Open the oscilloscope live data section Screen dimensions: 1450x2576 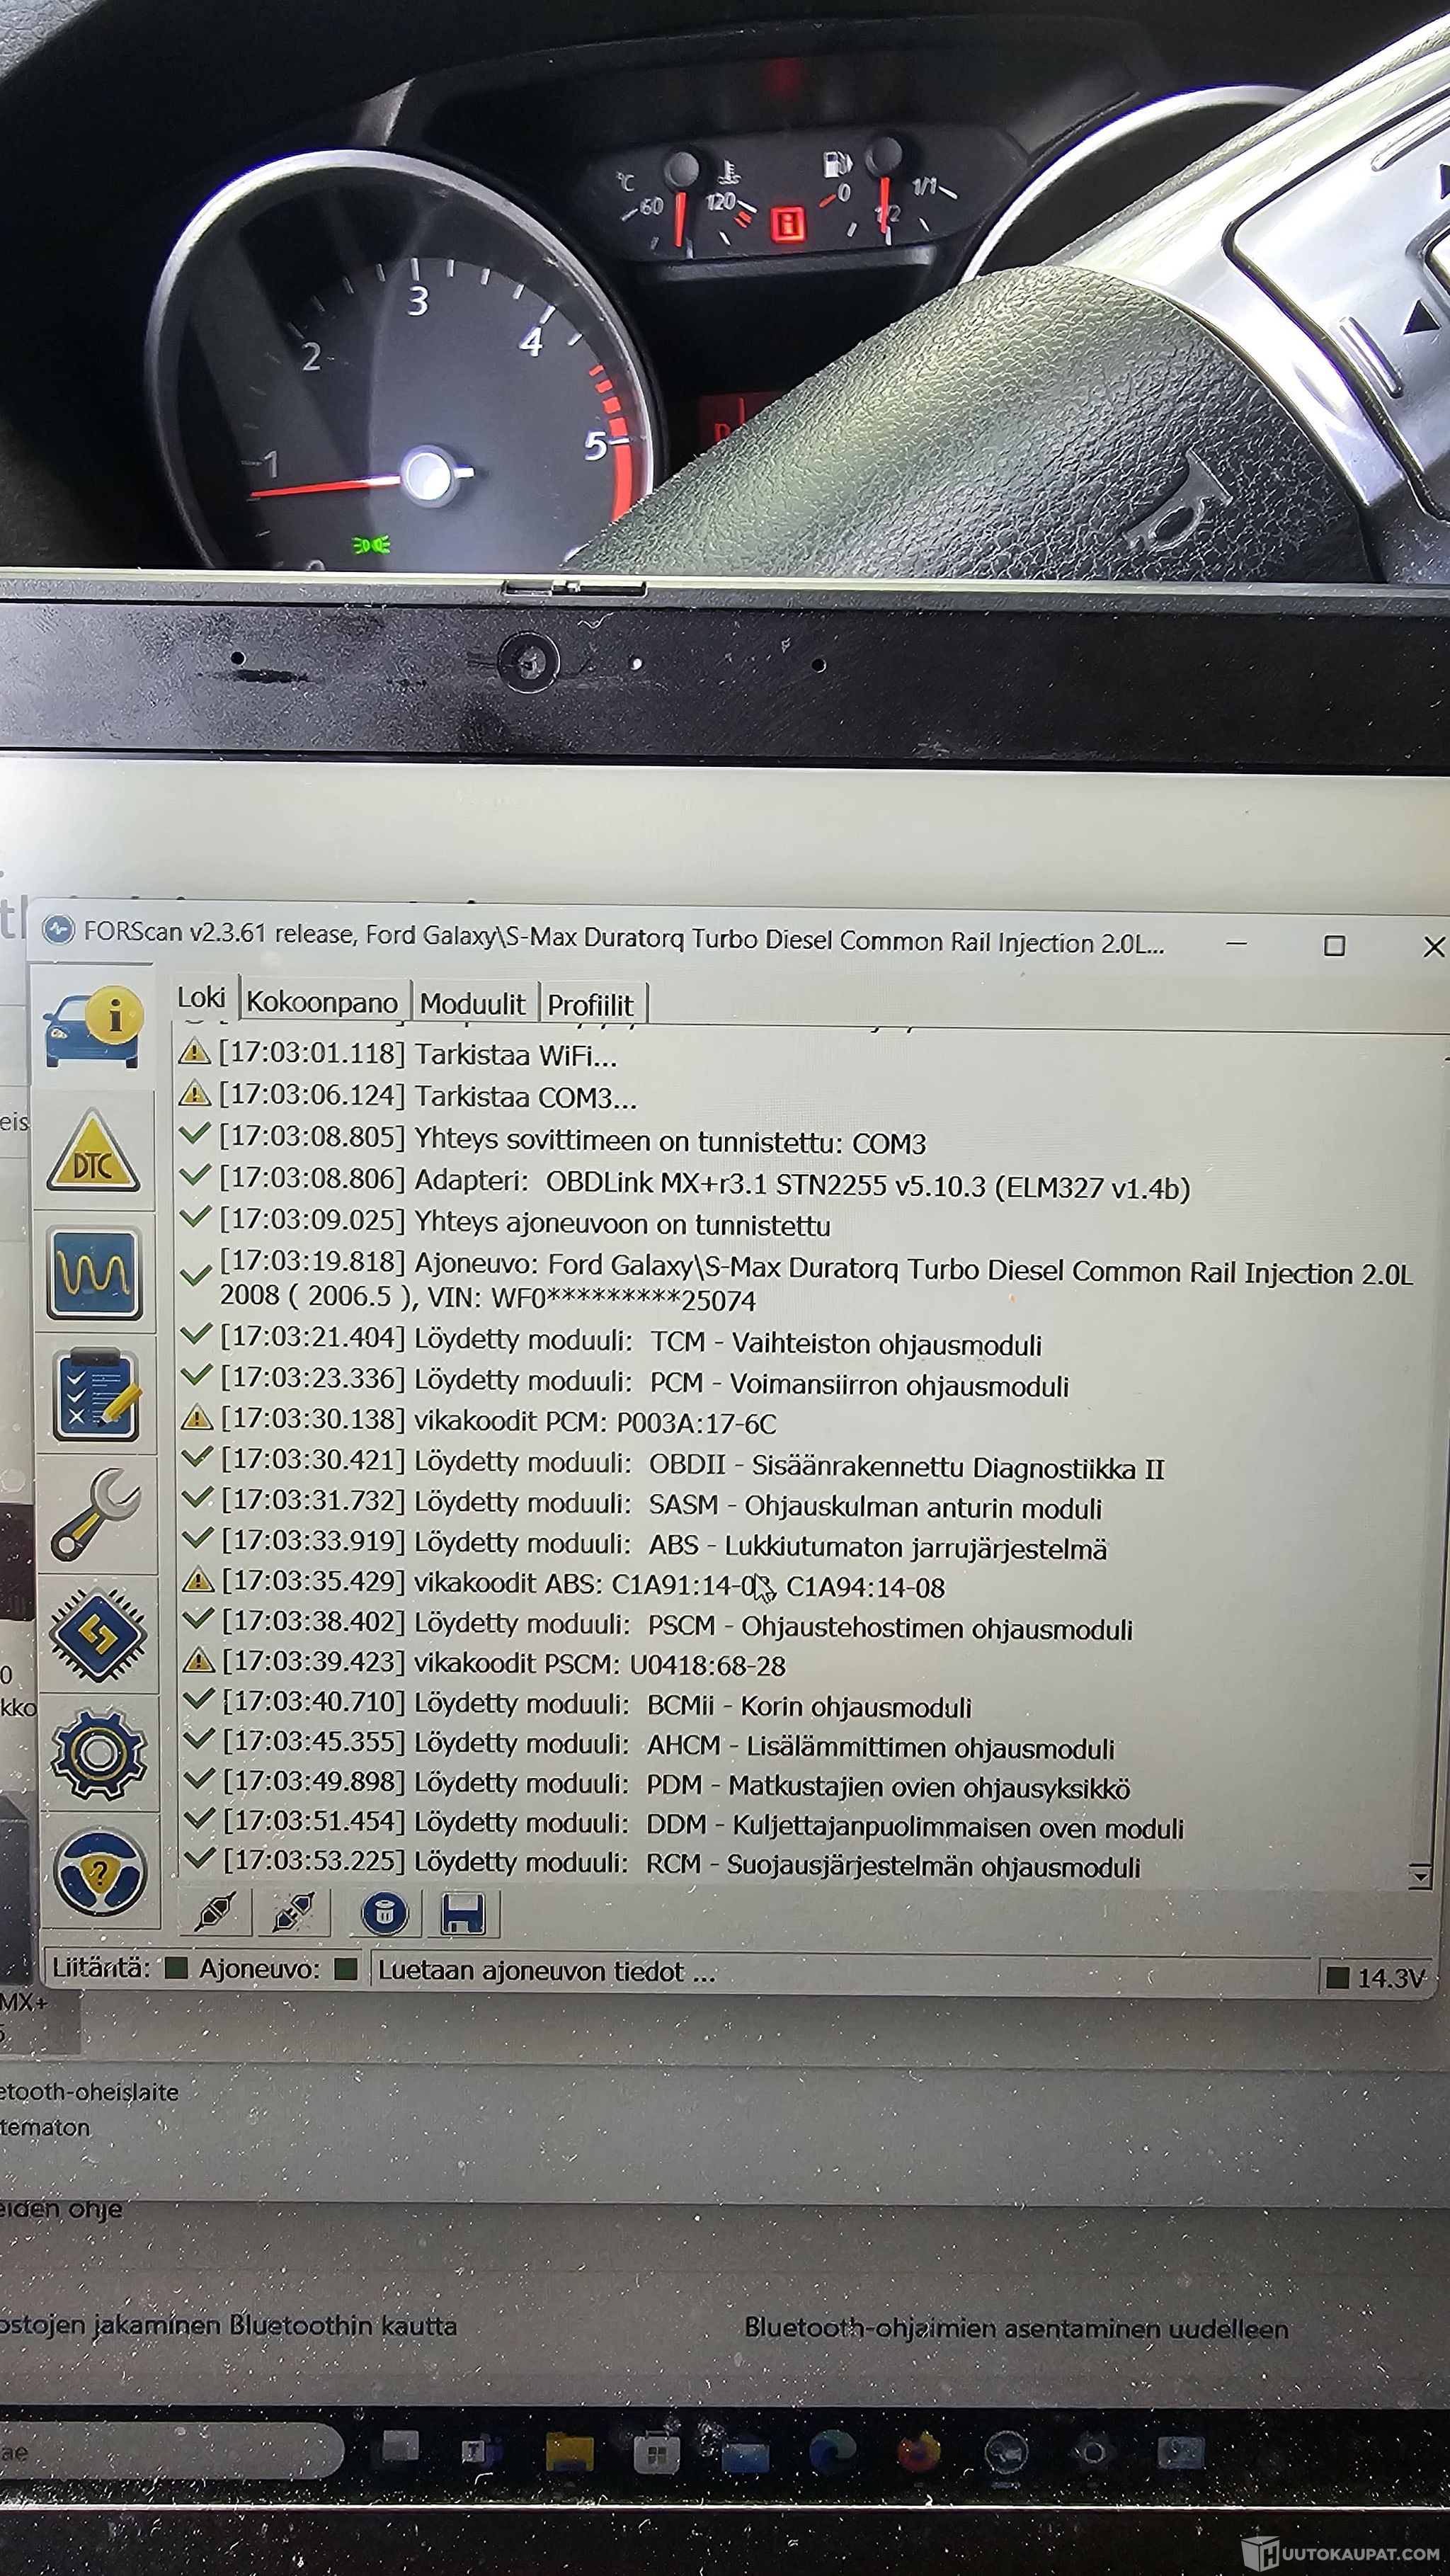point(94,1273)
